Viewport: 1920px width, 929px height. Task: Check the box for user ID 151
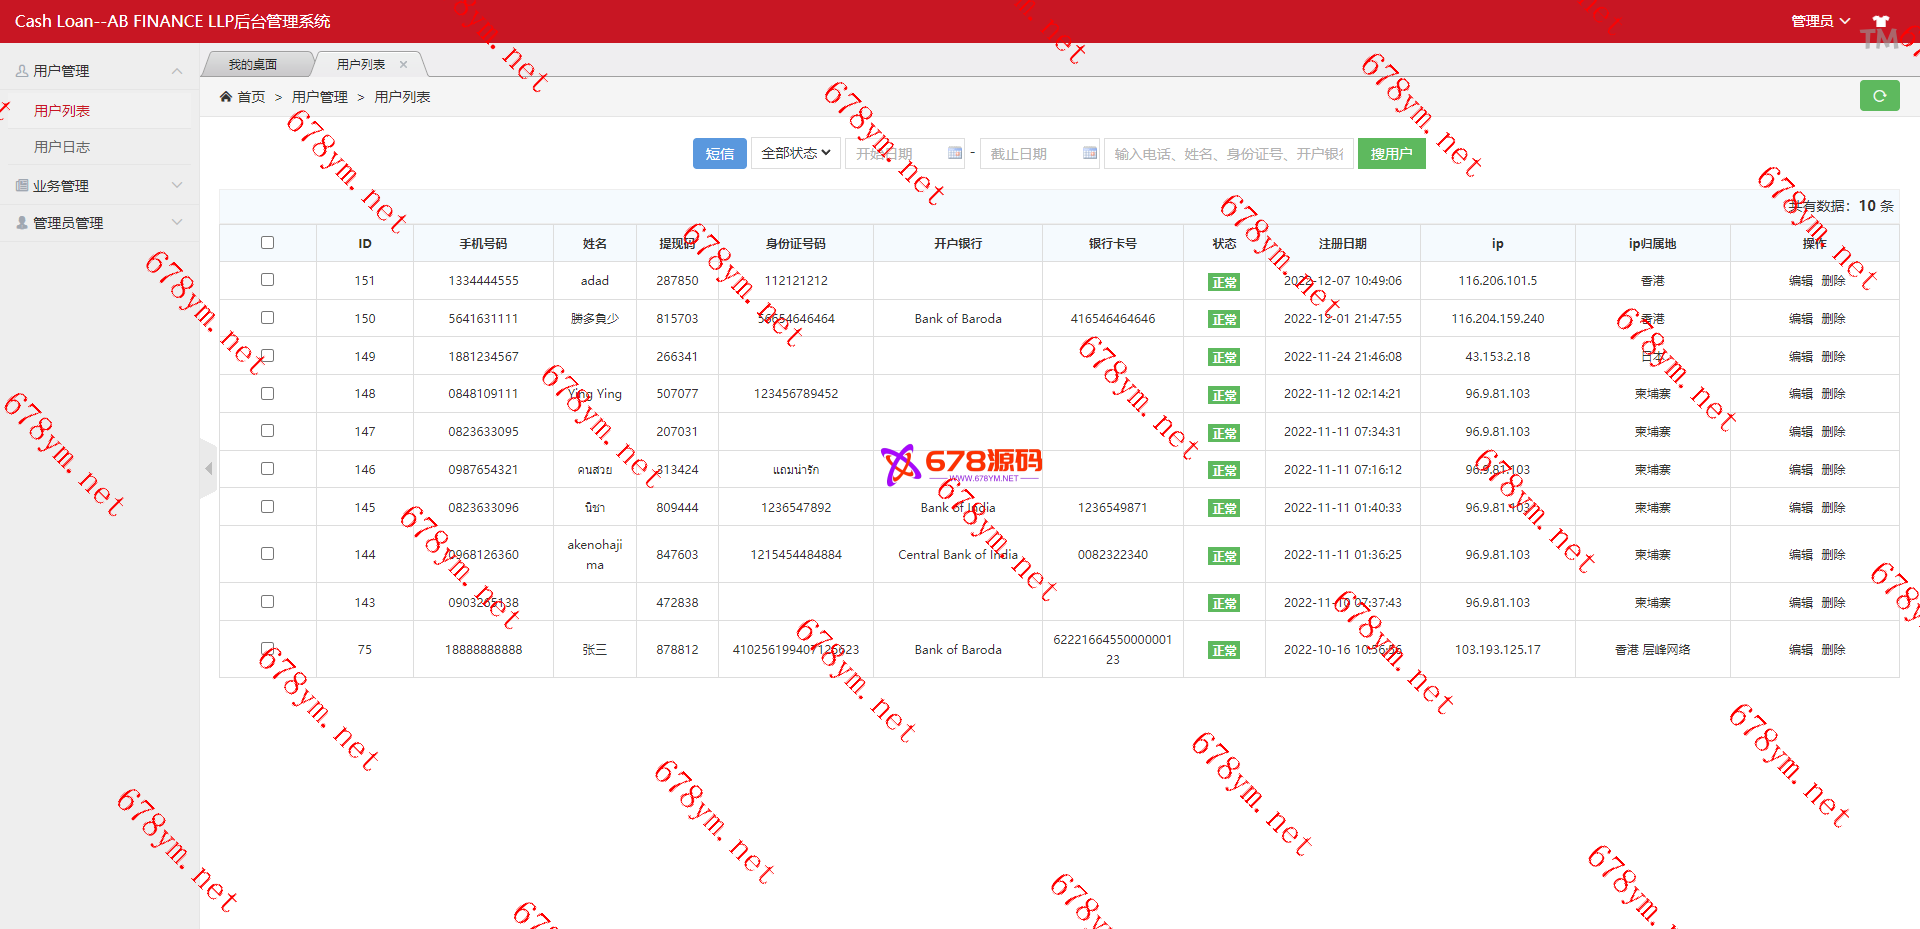267,280
